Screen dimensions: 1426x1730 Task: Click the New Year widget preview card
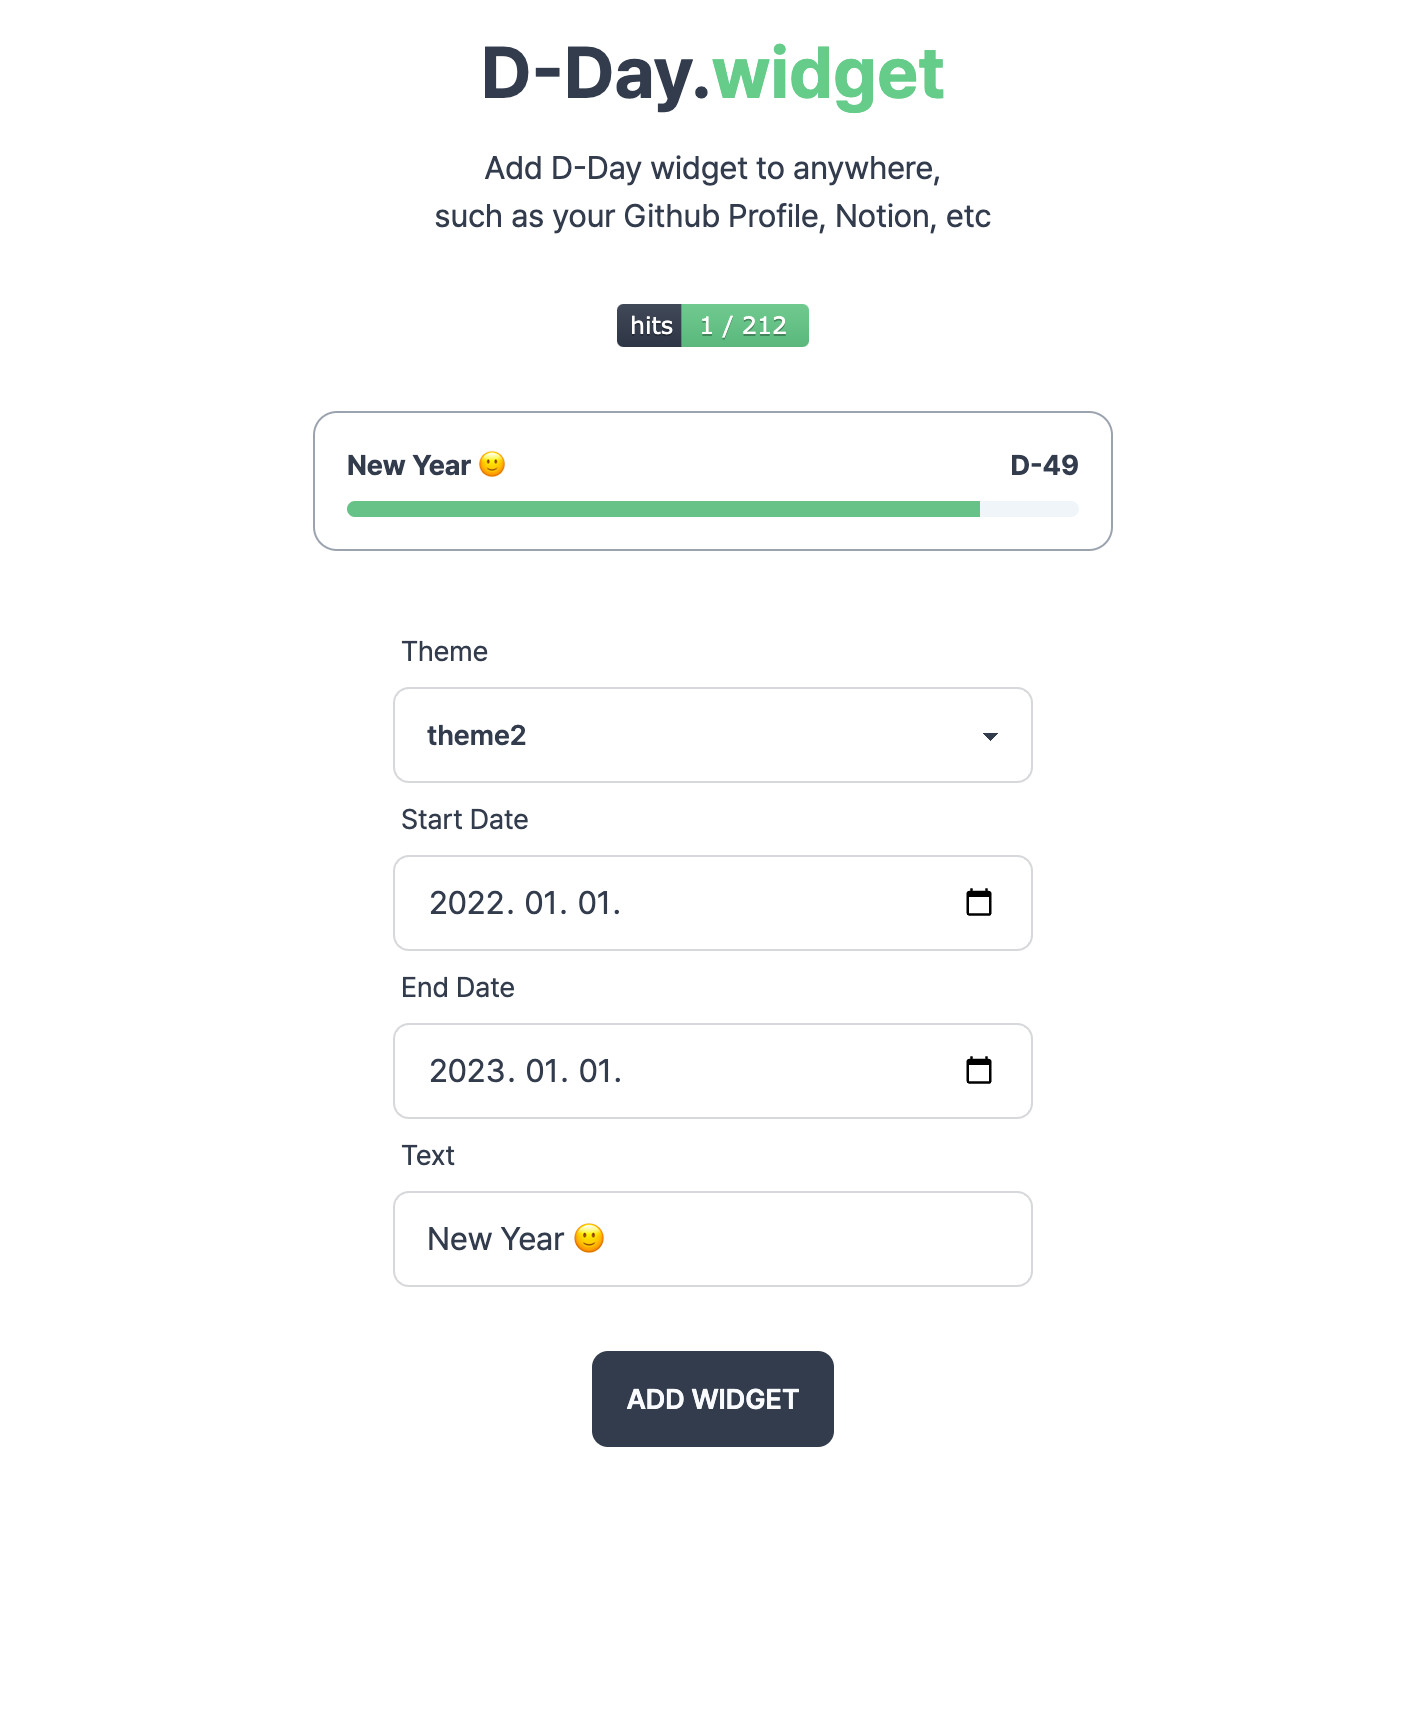tap(713, 481)
